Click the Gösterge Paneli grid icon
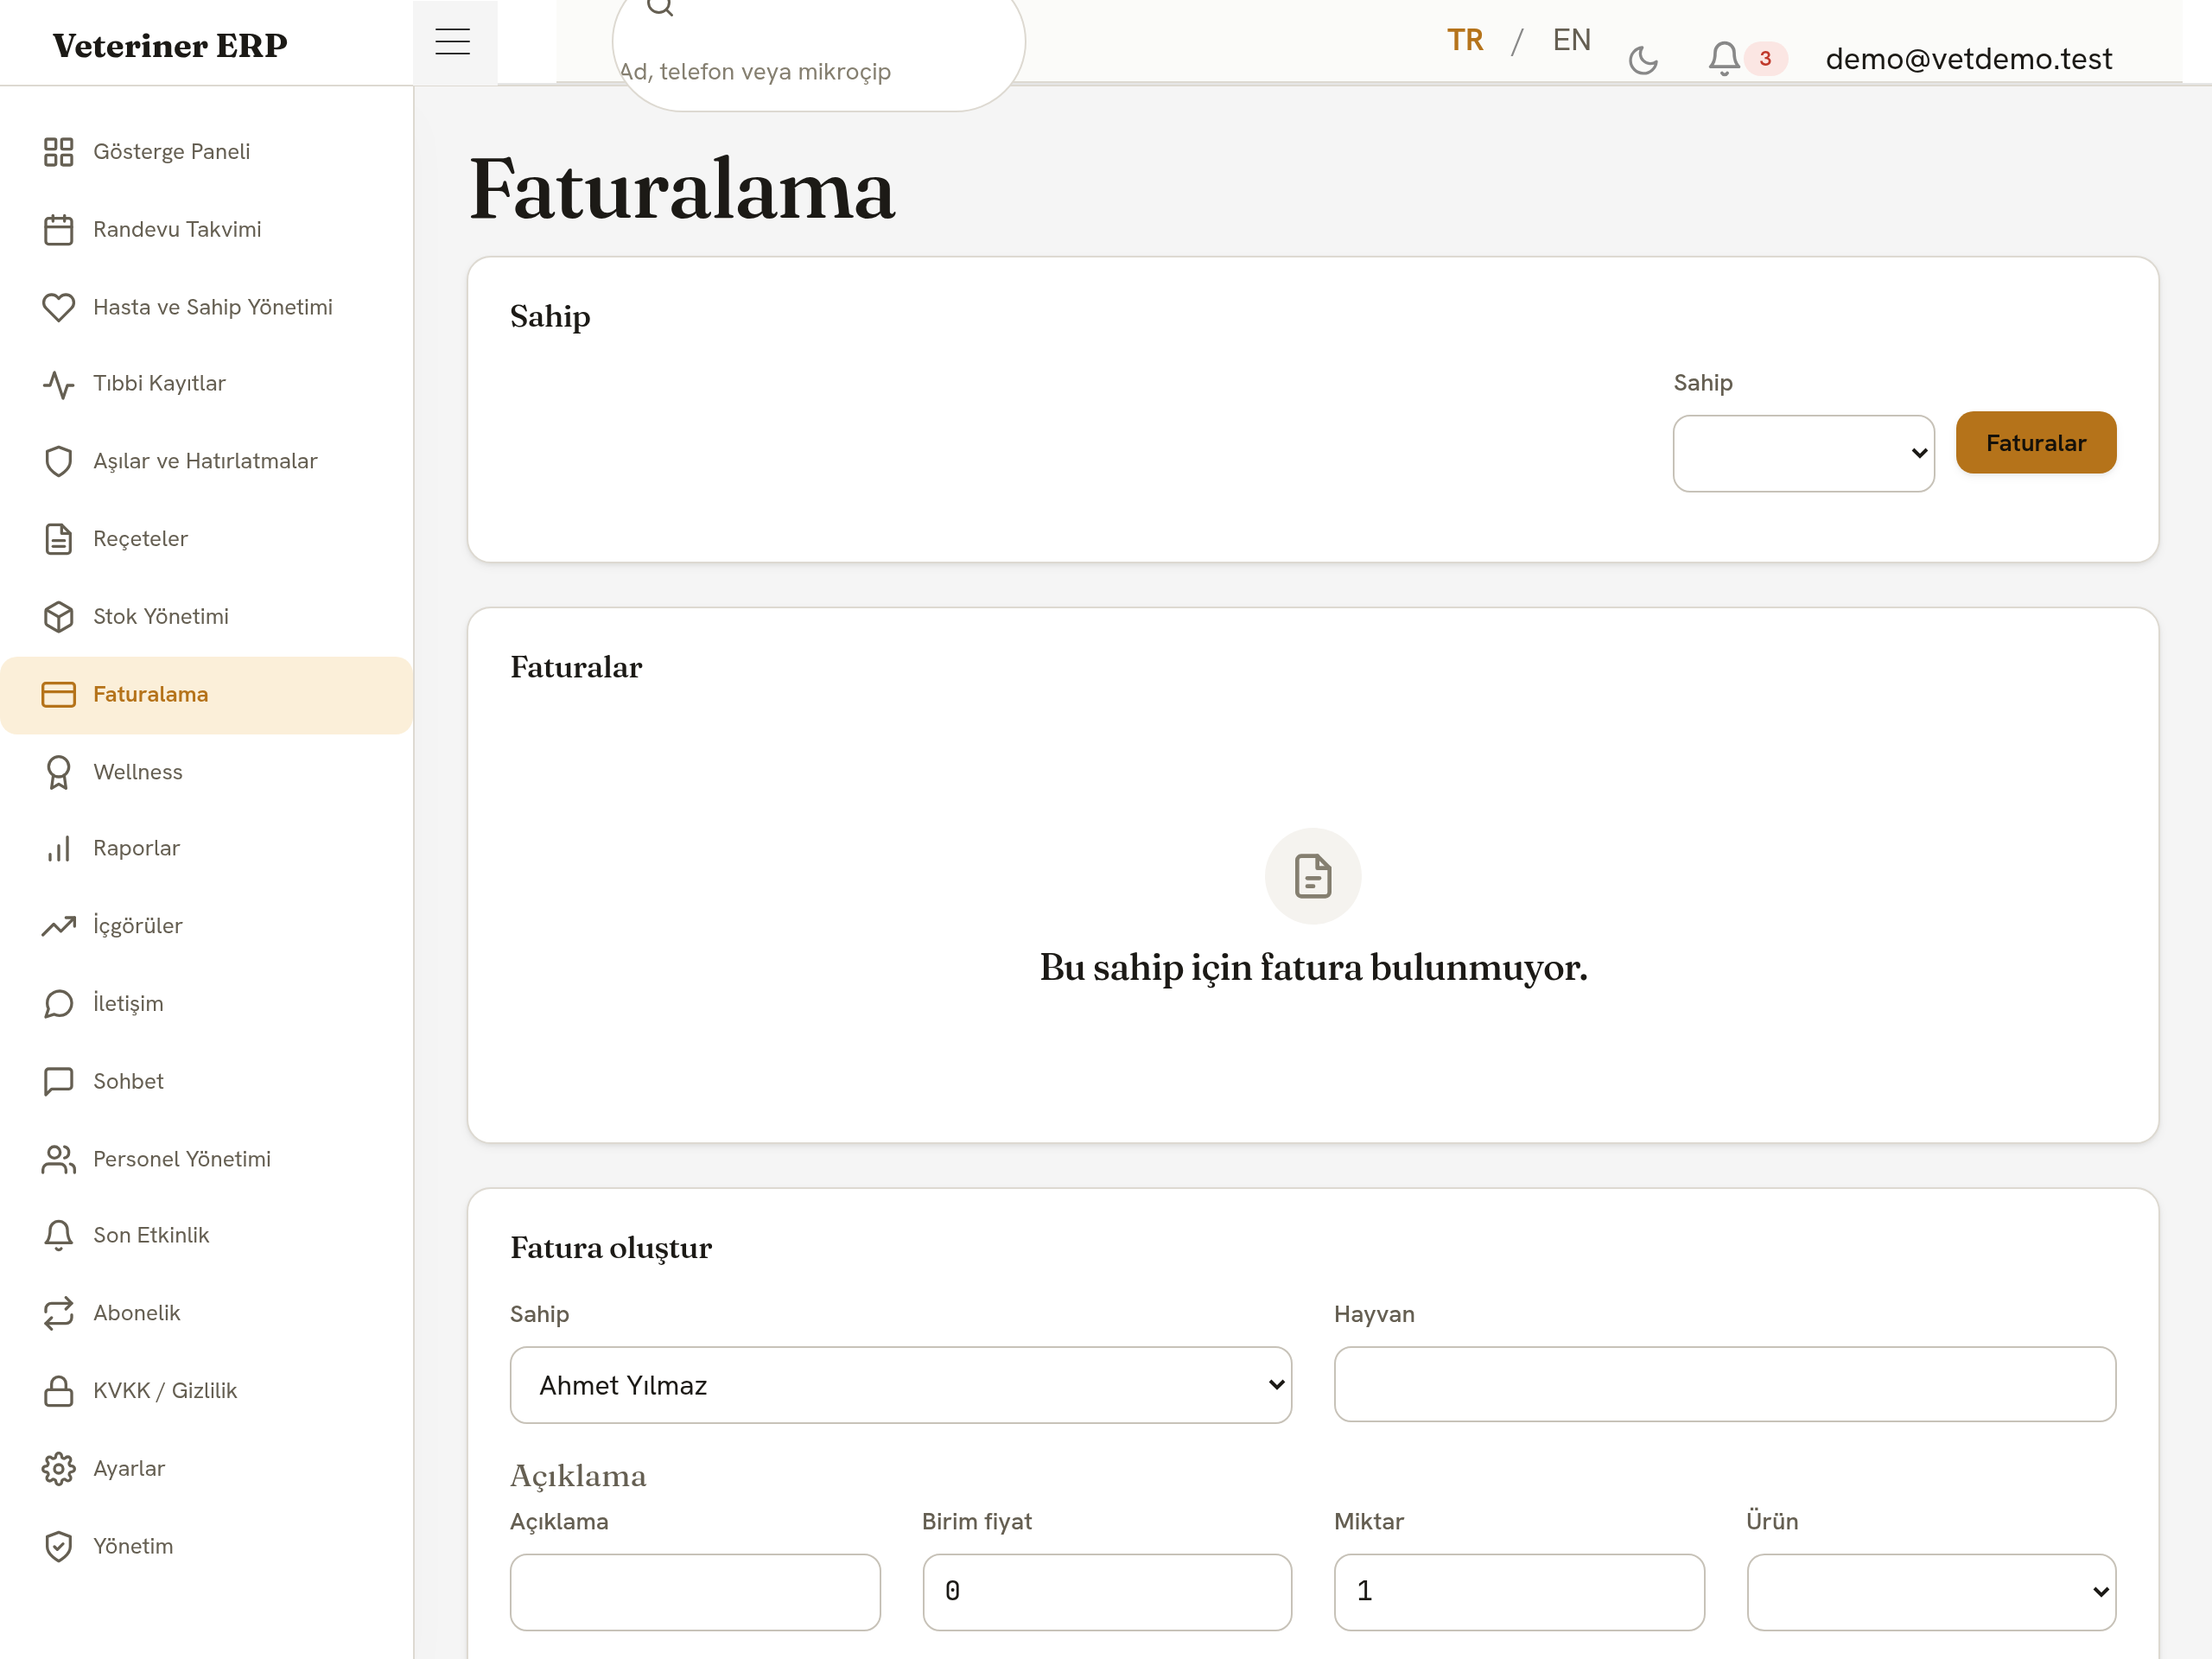 coord(59,152)
